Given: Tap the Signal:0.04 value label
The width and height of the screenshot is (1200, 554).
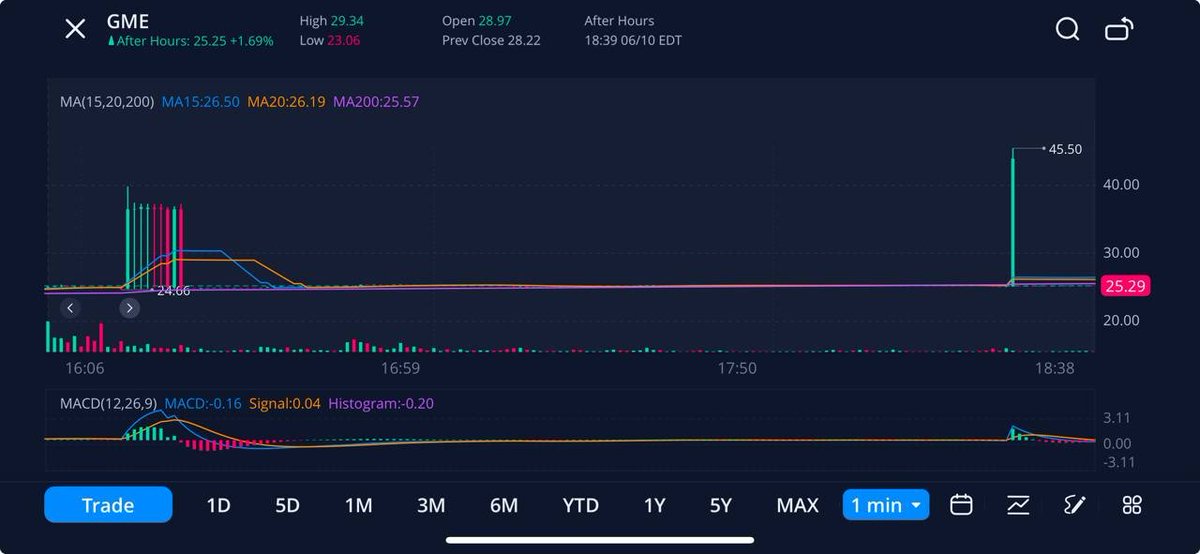Looking at the screenshot, I should point(285,404).
